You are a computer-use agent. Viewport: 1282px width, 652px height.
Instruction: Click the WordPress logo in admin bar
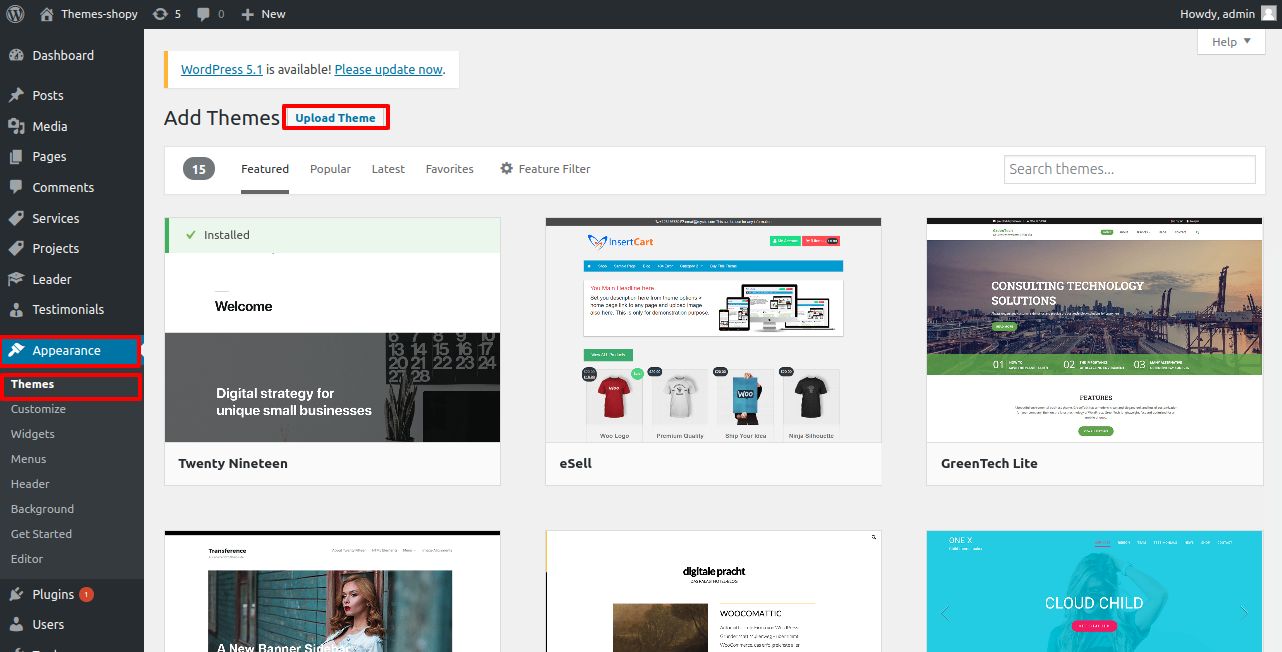coord(15,14)
